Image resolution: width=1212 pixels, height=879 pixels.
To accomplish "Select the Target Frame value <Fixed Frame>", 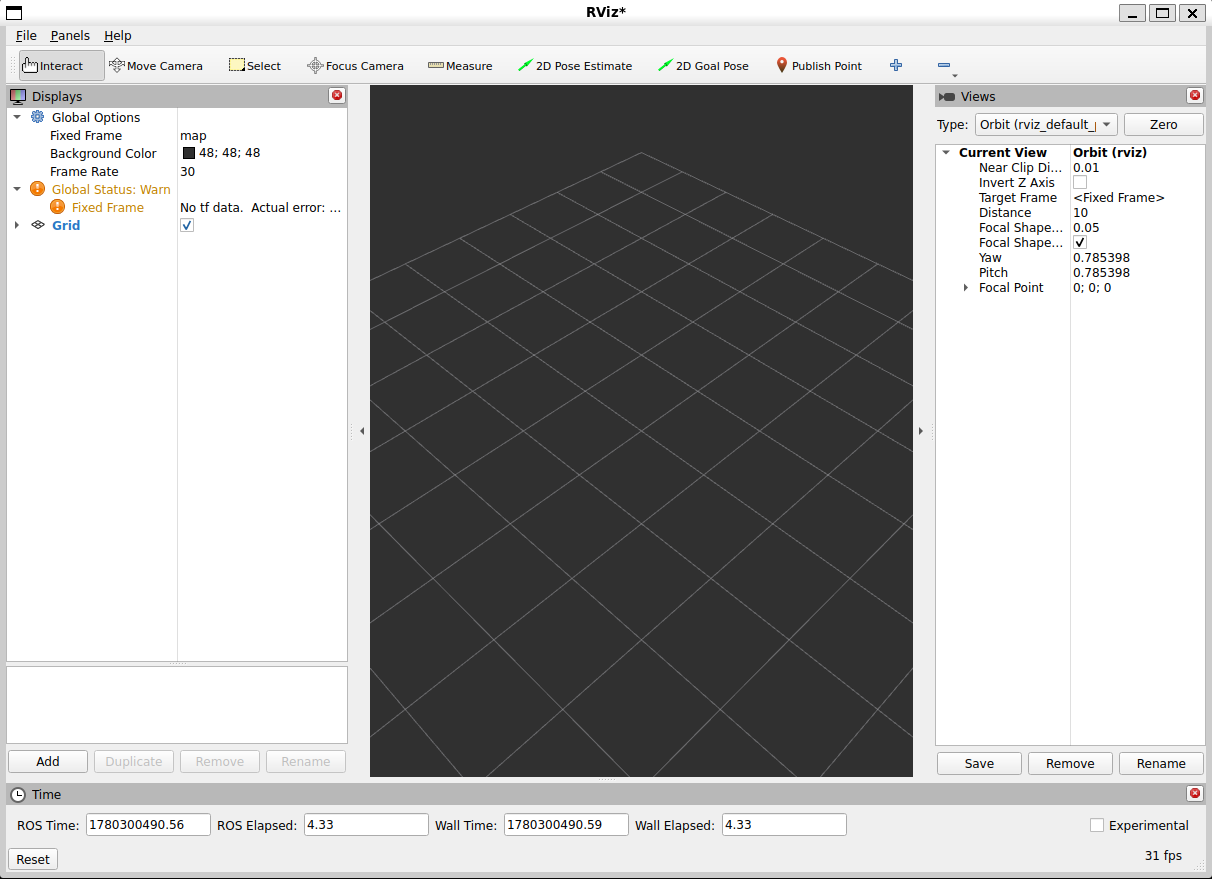I will click(1119, 197).
